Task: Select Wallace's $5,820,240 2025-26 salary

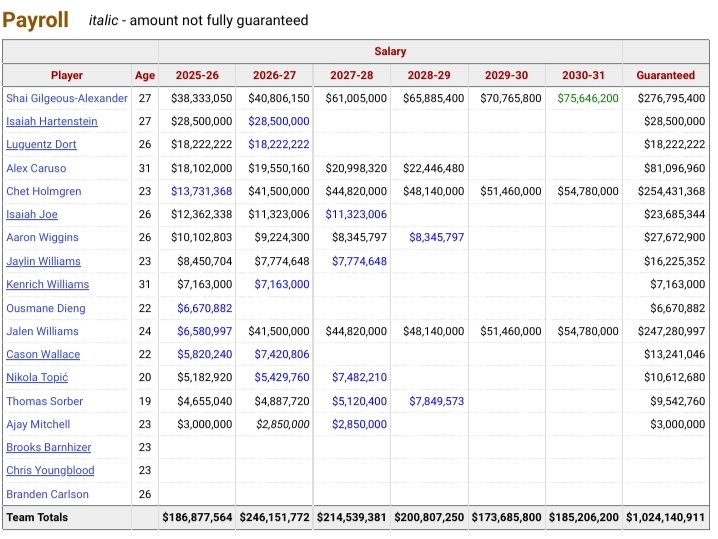Action: pos(205,354)
